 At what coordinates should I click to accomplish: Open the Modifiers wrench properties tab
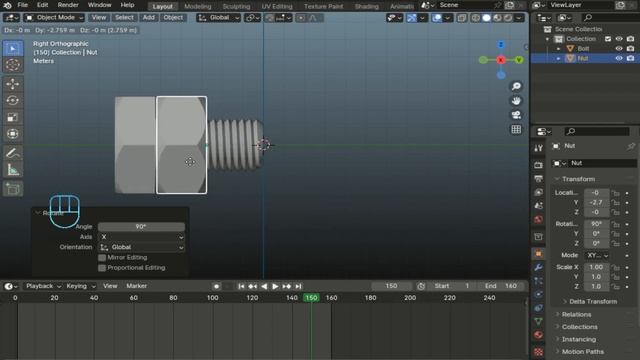tap(538, 267)
